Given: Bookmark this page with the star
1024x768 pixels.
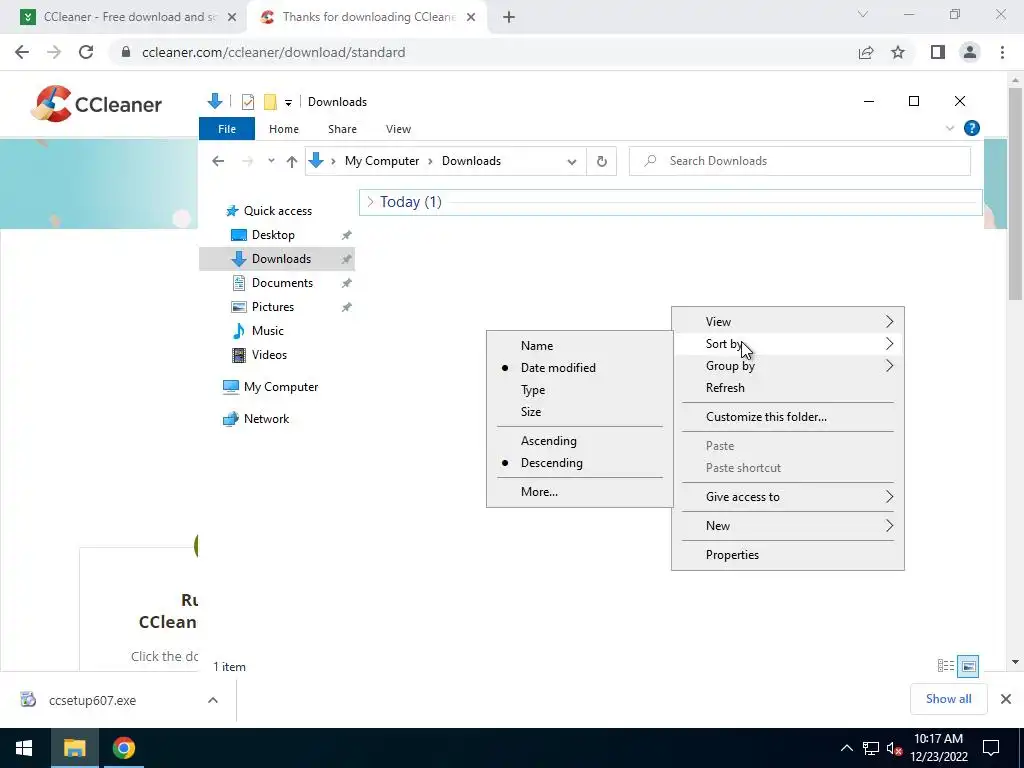Looking at the screenshot, I should [898, 52].
